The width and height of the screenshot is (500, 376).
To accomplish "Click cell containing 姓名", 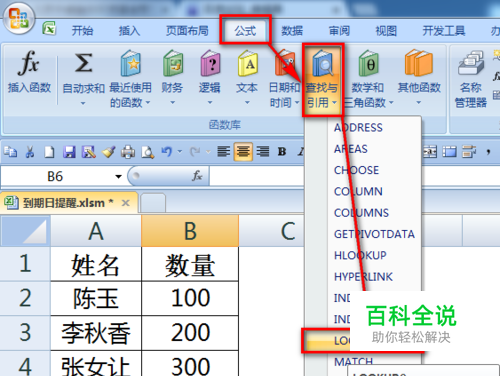I will click(x=96, y=264).
